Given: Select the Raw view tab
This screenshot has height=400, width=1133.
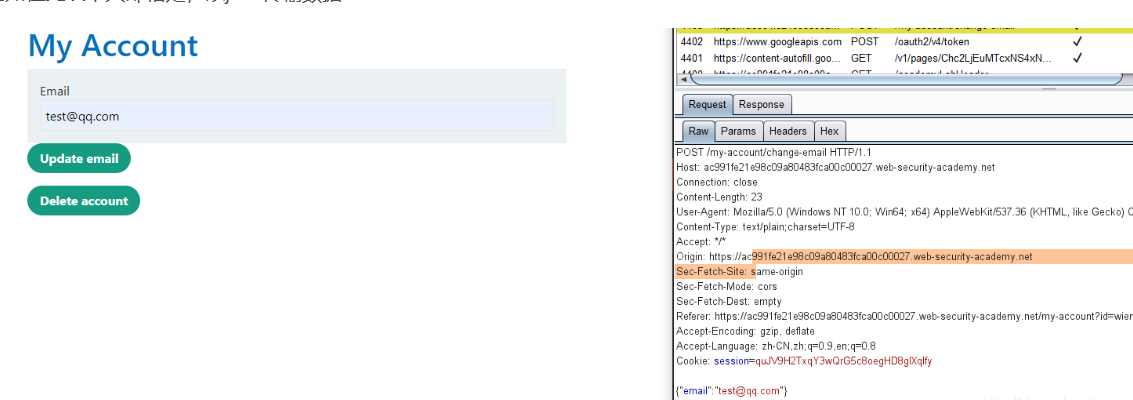Looking at the screenshot, I should click(x=698, y=131).
